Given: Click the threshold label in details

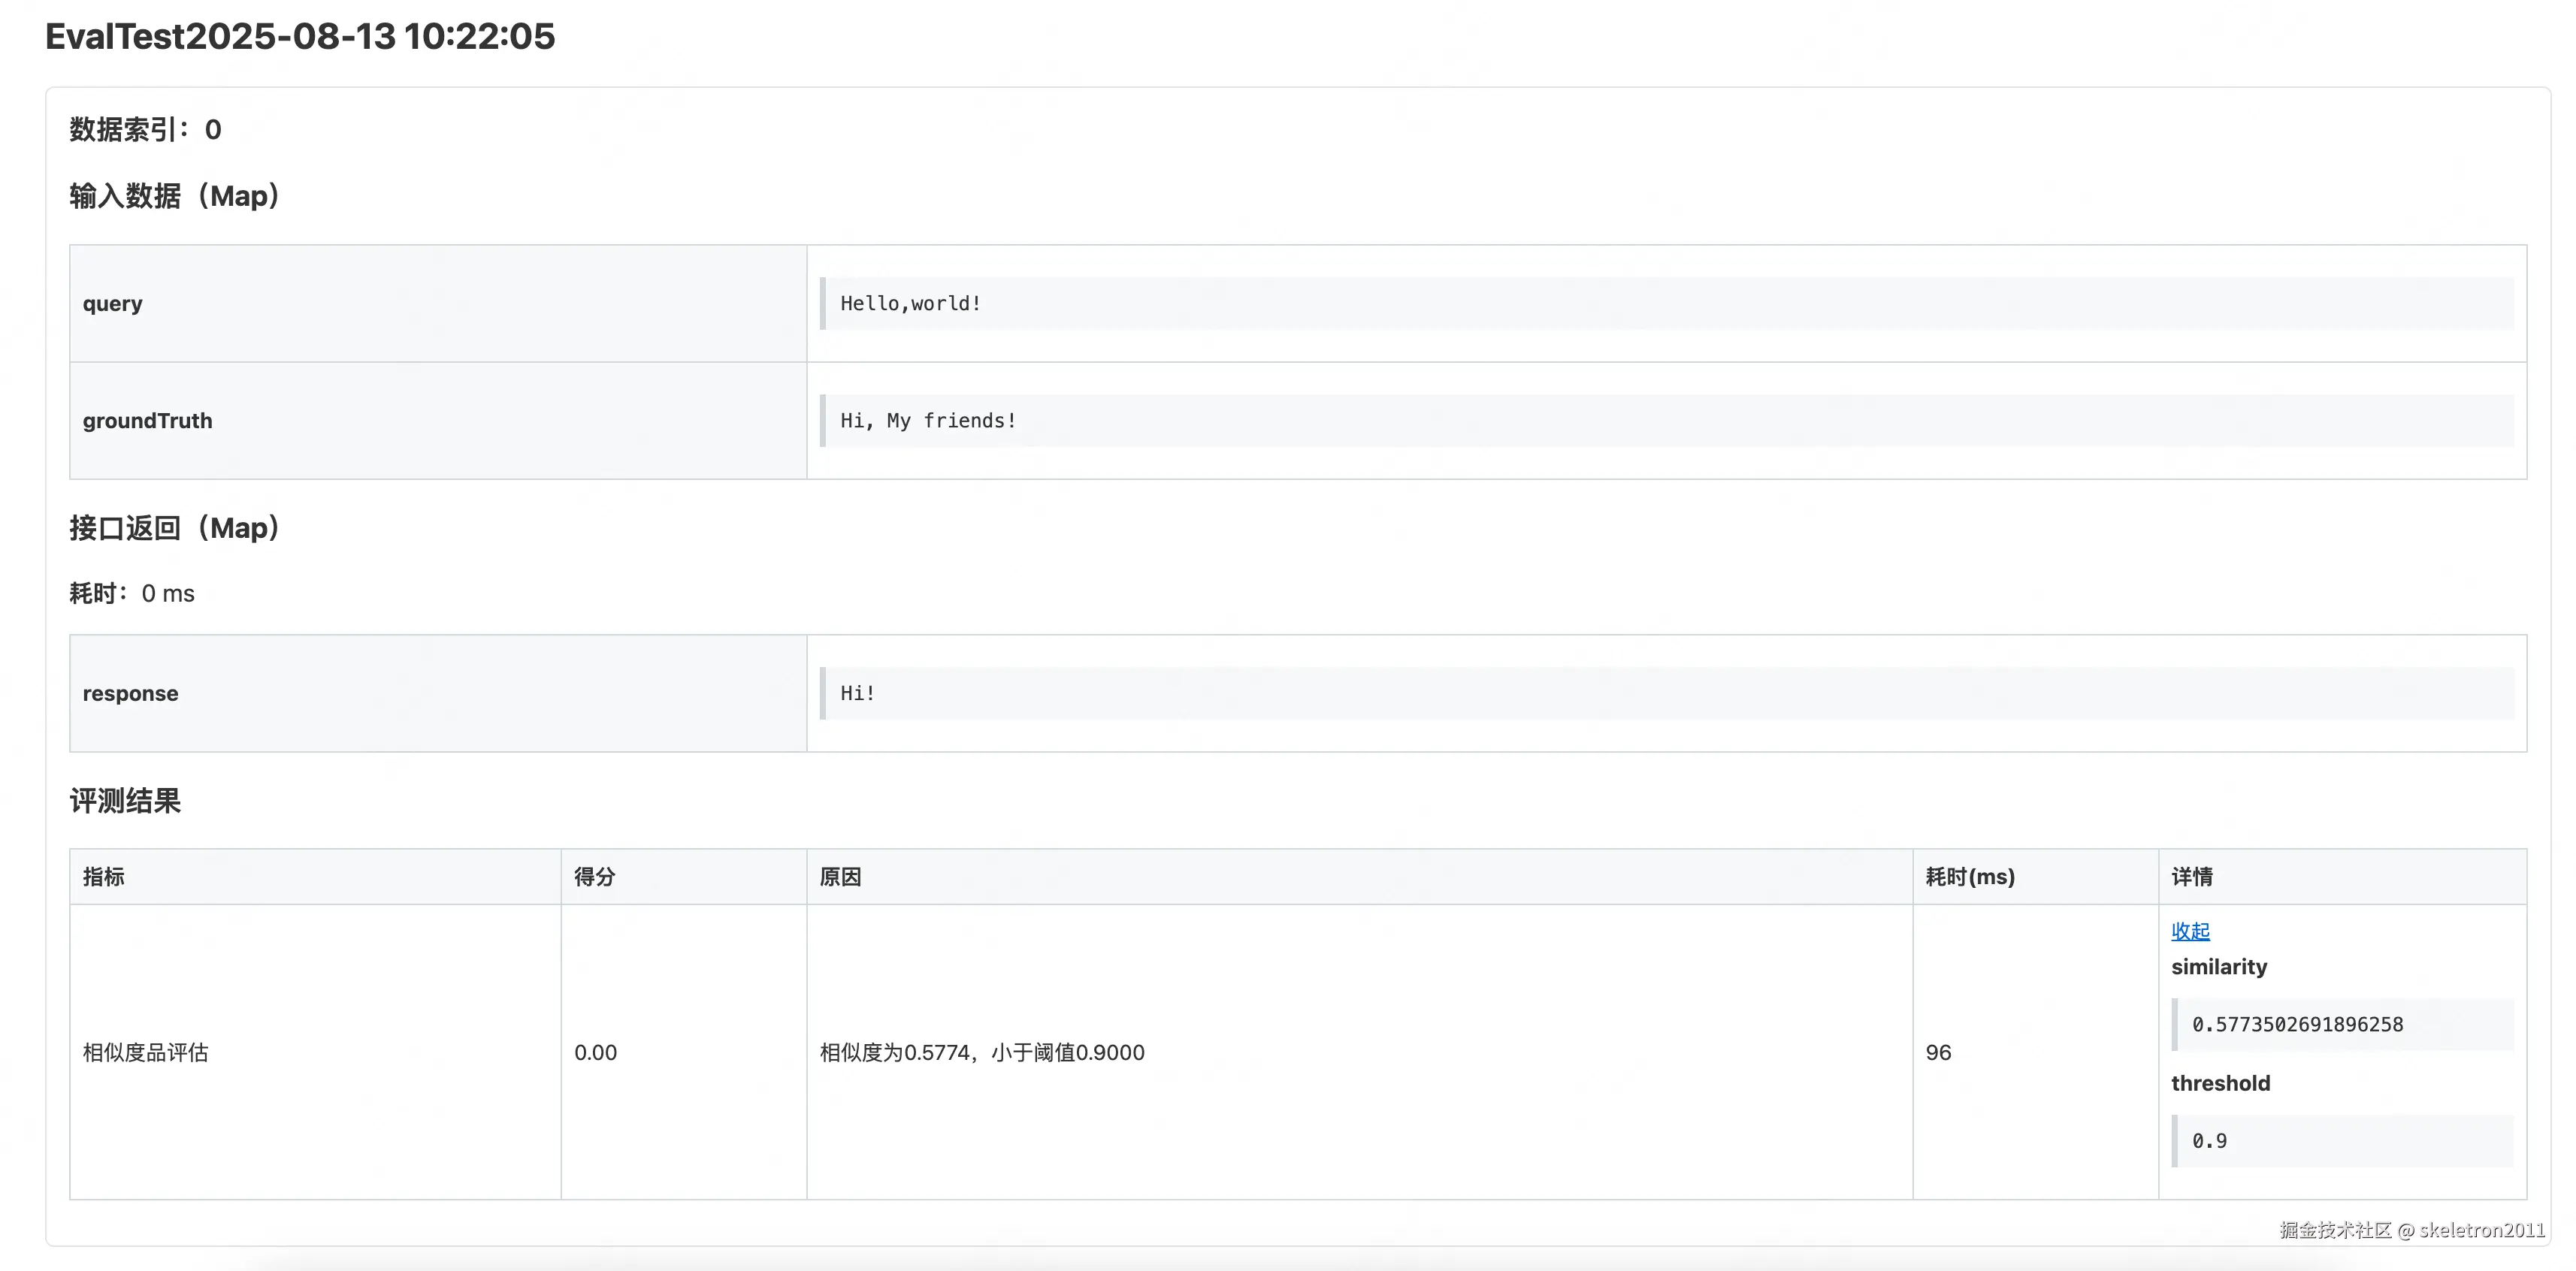Looking at the screenshot, I should (x=2221, y=1084).
